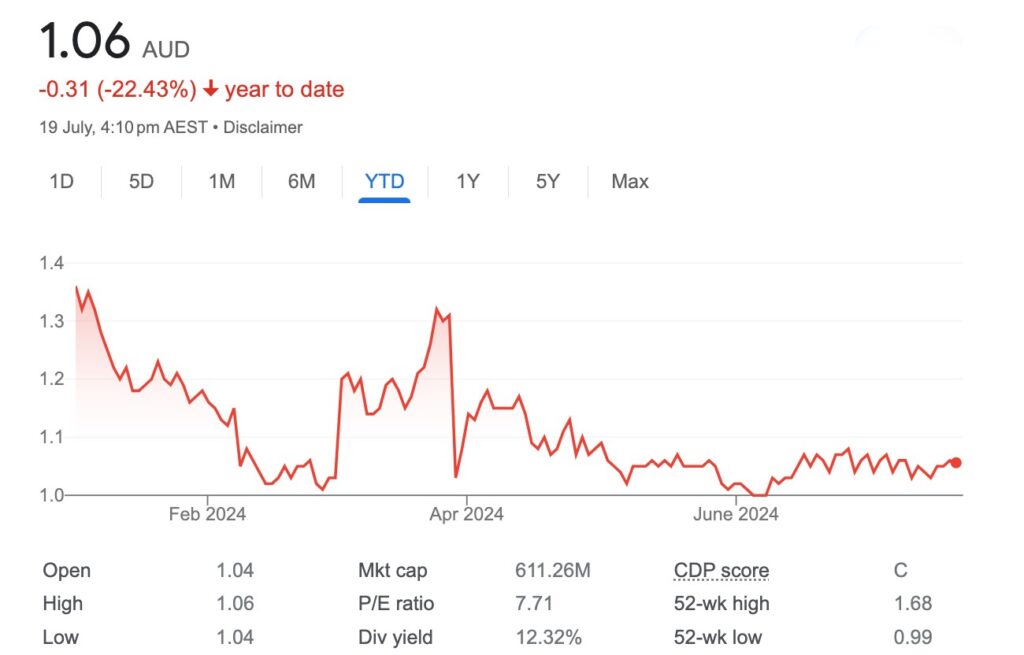Click the red down arrow icon
1024x655 pixels.
coord(210,89)
